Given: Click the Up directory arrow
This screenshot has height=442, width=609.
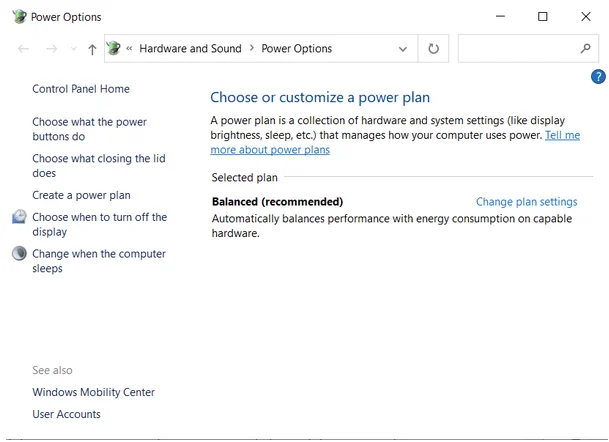Looking at the screenshot, I should [92, 49].
